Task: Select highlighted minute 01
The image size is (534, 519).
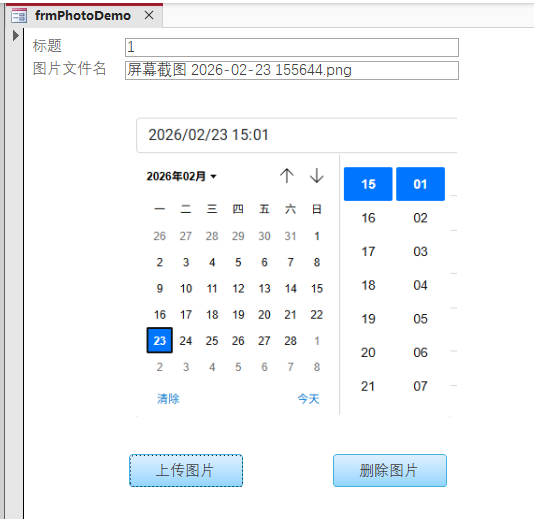Action: pyautogui.click(x=420, y=184)
